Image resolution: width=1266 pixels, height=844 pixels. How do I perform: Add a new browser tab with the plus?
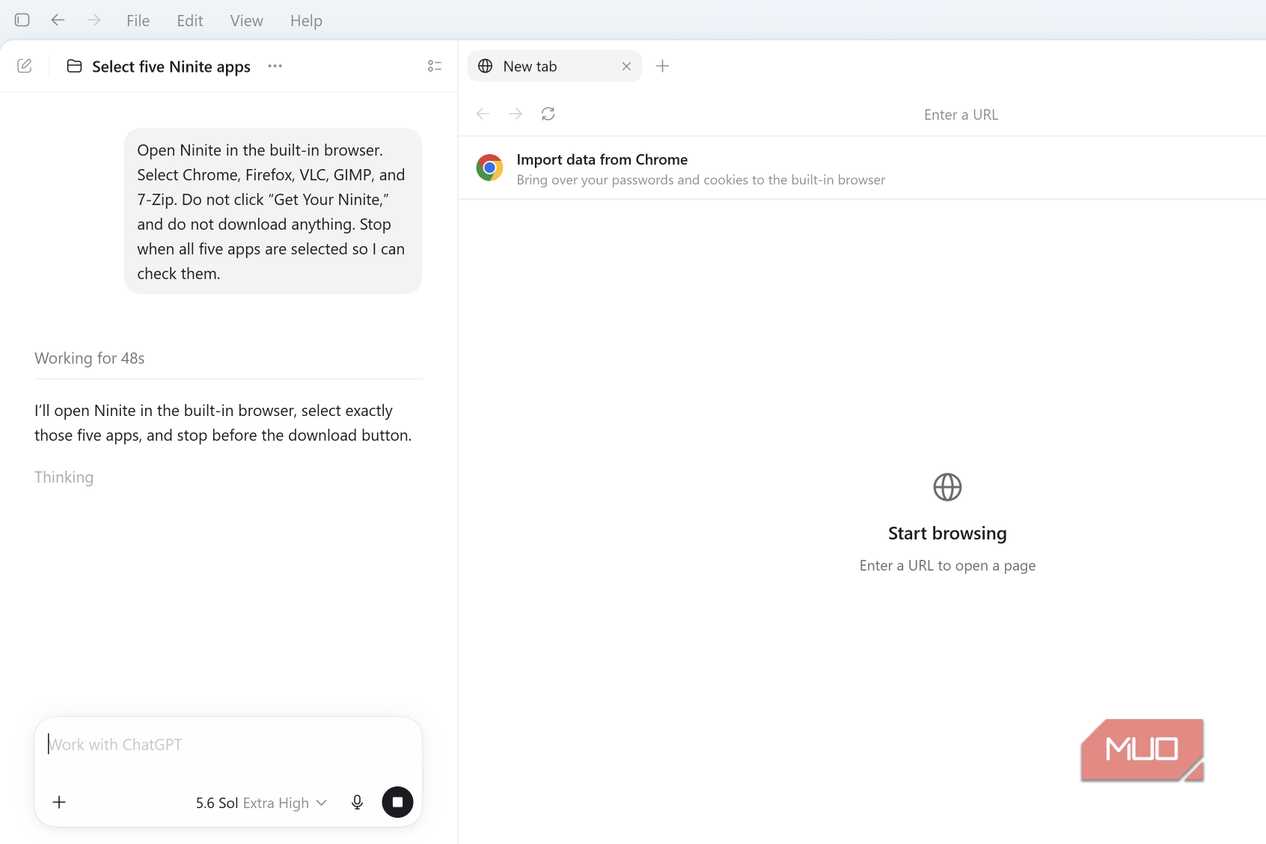pyautogui.click(x=662, y=66)
